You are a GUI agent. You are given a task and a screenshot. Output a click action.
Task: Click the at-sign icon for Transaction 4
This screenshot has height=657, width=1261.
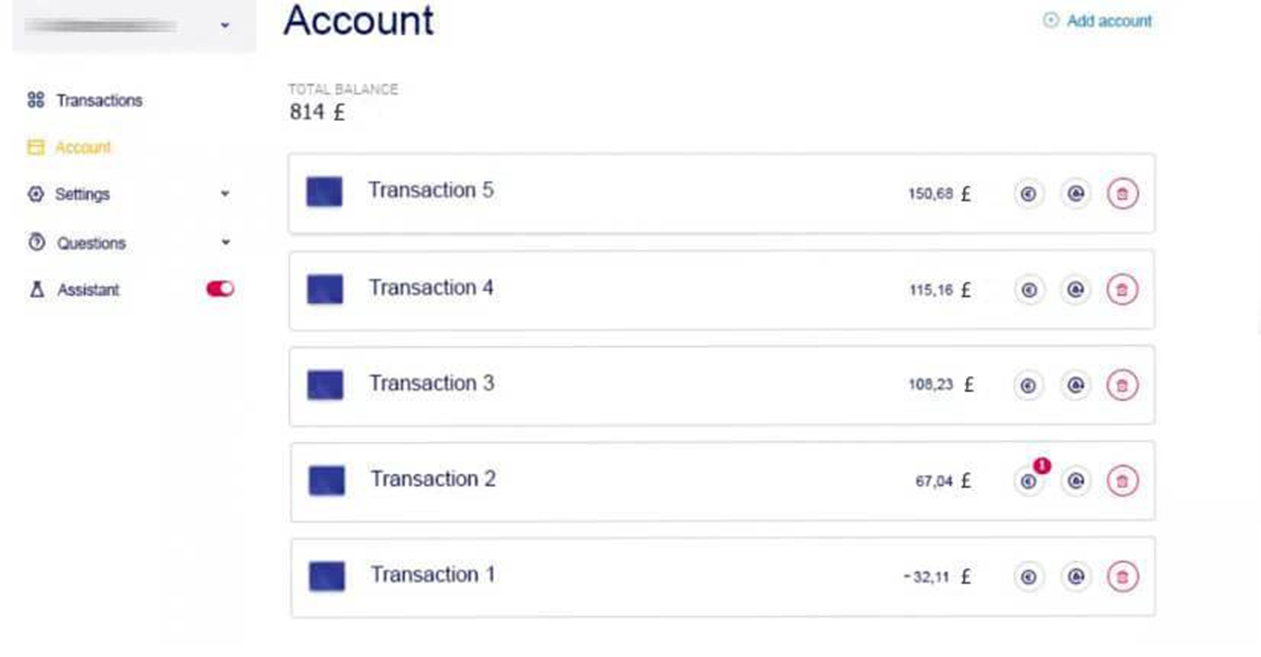[1075, 290]
